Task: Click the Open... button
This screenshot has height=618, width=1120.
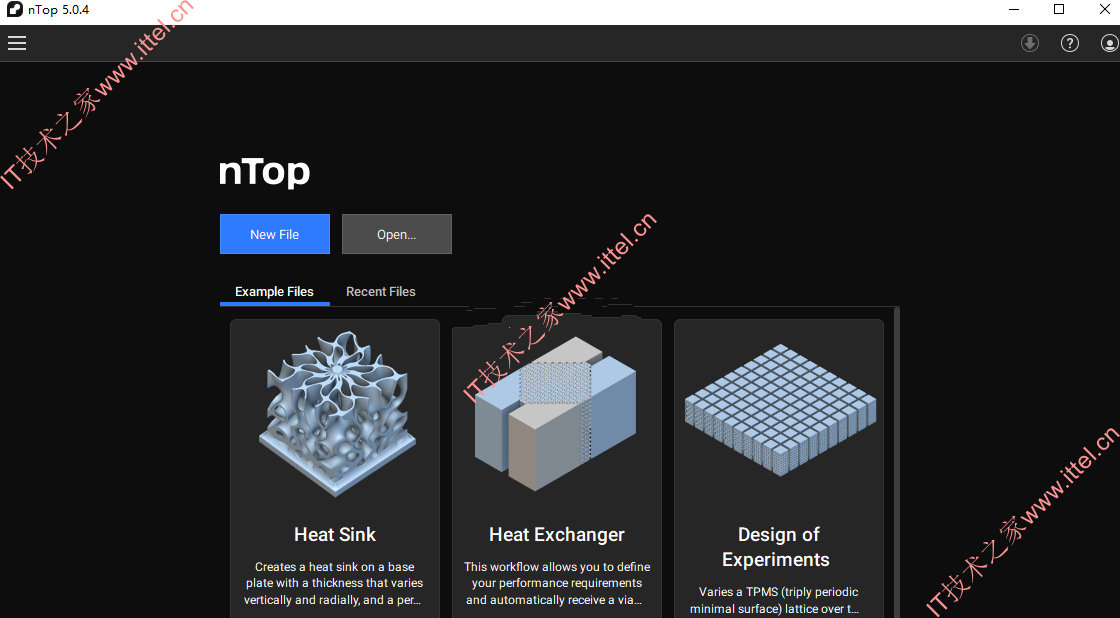Action: click(396, 234)
